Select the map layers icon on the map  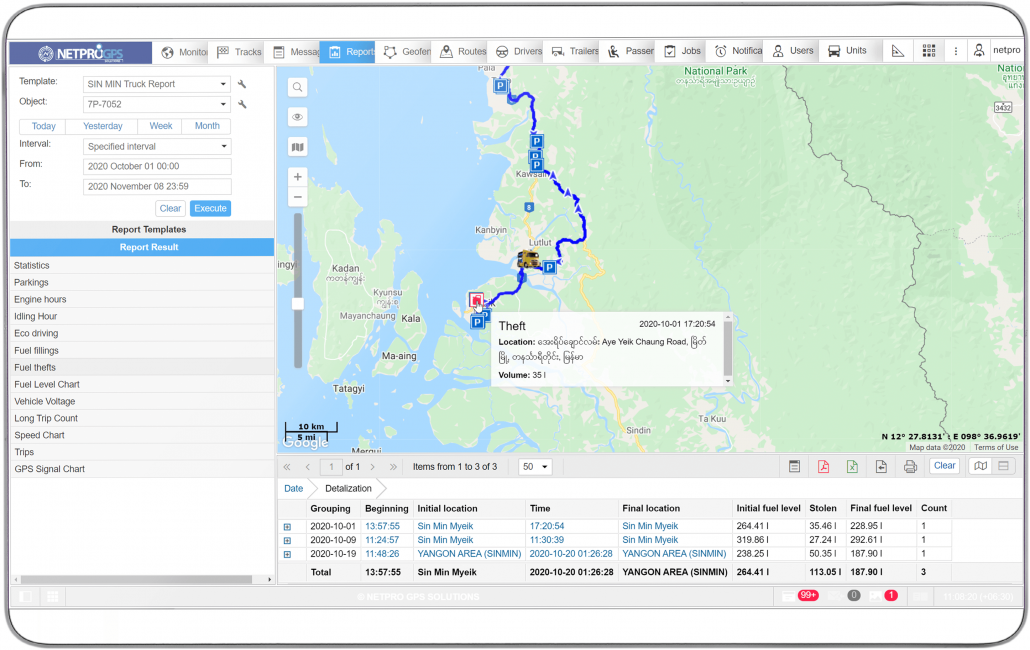click(296, 146)
